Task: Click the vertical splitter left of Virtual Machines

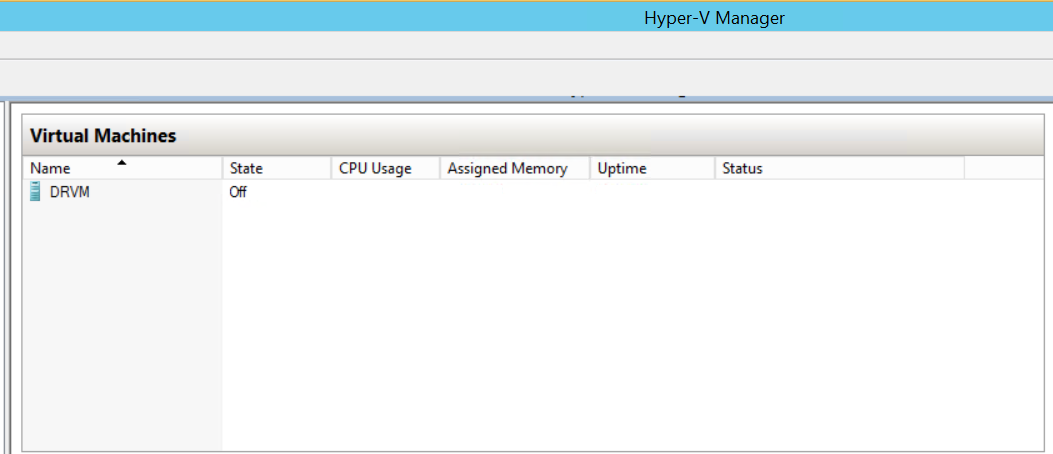Action: point(9,280)
